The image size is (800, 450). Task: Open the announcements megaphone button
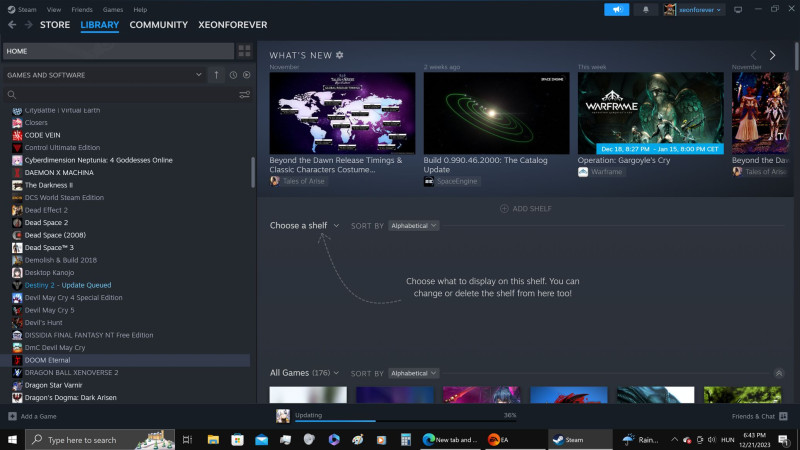[x=616, y=10]
